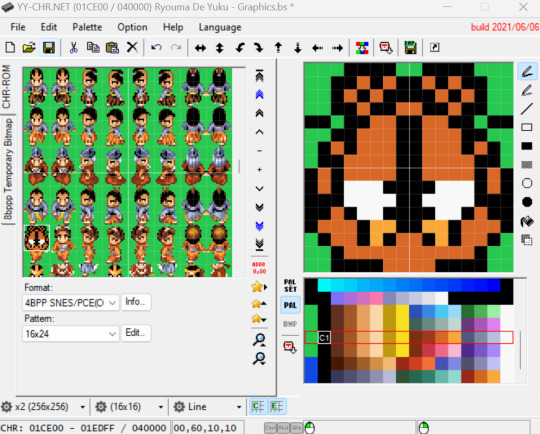The width and height of the screenshot is (540, 434).
Task: Click the RGB color replace icon
Action: (362, 48)
